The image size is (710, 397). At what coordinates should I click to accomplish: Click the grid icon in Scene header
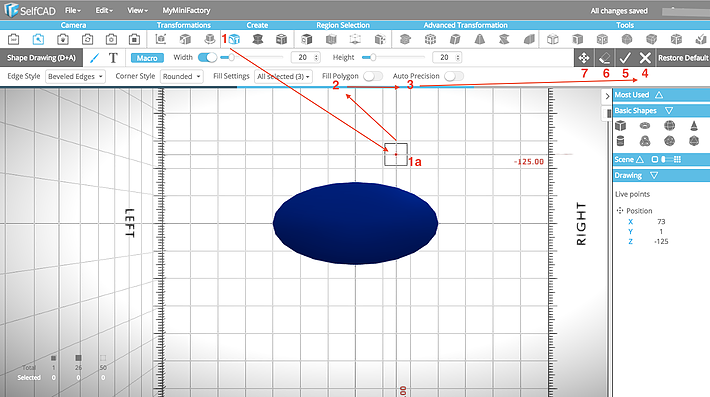[x=677, y=159]
